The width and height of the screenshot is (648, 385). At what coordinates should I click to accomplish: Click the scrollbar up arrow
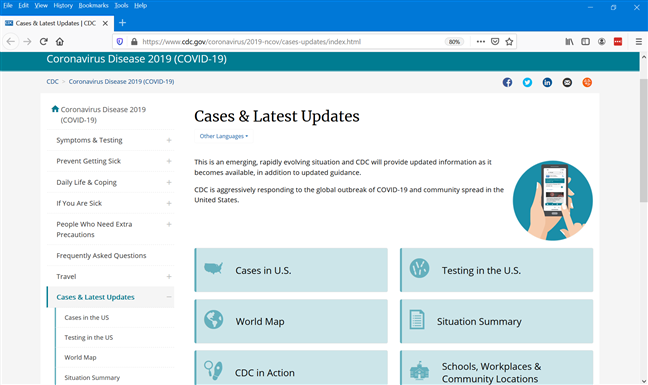coord(643,57)
